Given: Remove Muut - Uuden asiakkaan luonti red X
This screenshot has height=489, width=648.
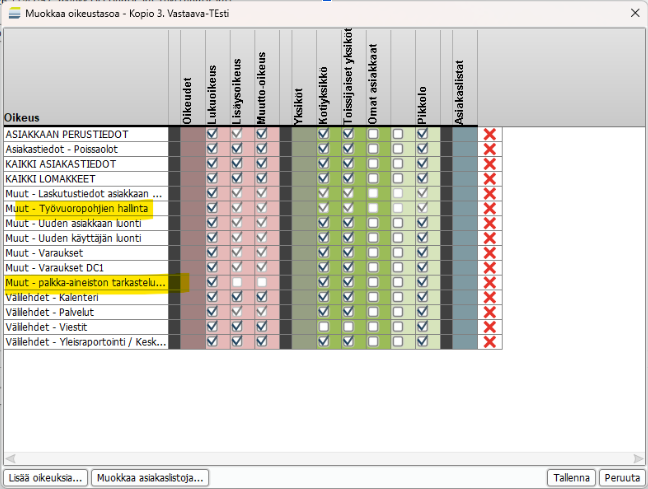Looking at the screenshot, I should tap(490, 224).
